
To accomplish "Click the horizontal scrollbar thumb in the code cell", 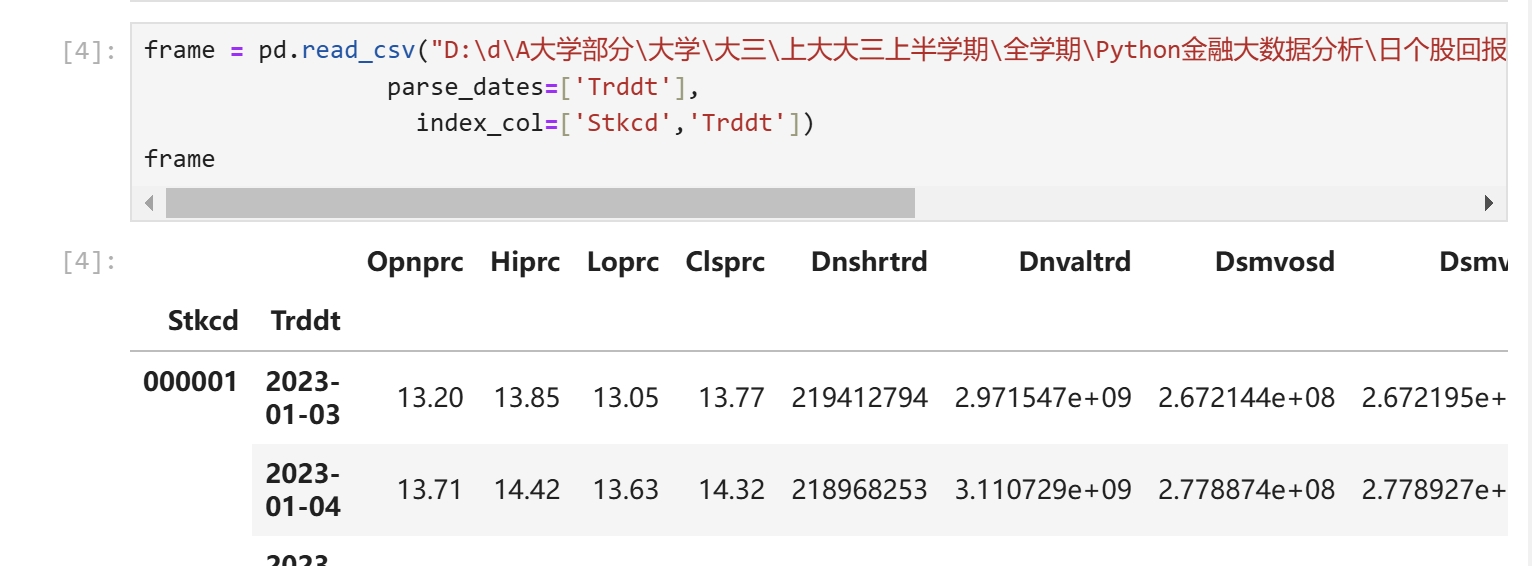I will [540, 203].
